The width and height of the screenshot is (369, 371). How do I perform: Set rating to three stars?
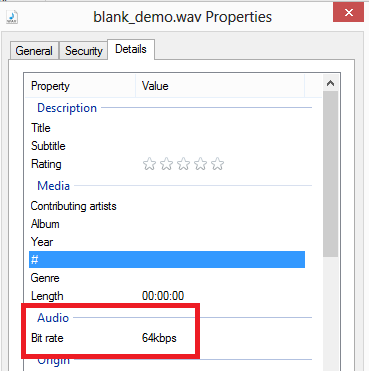tap(183, 164)
